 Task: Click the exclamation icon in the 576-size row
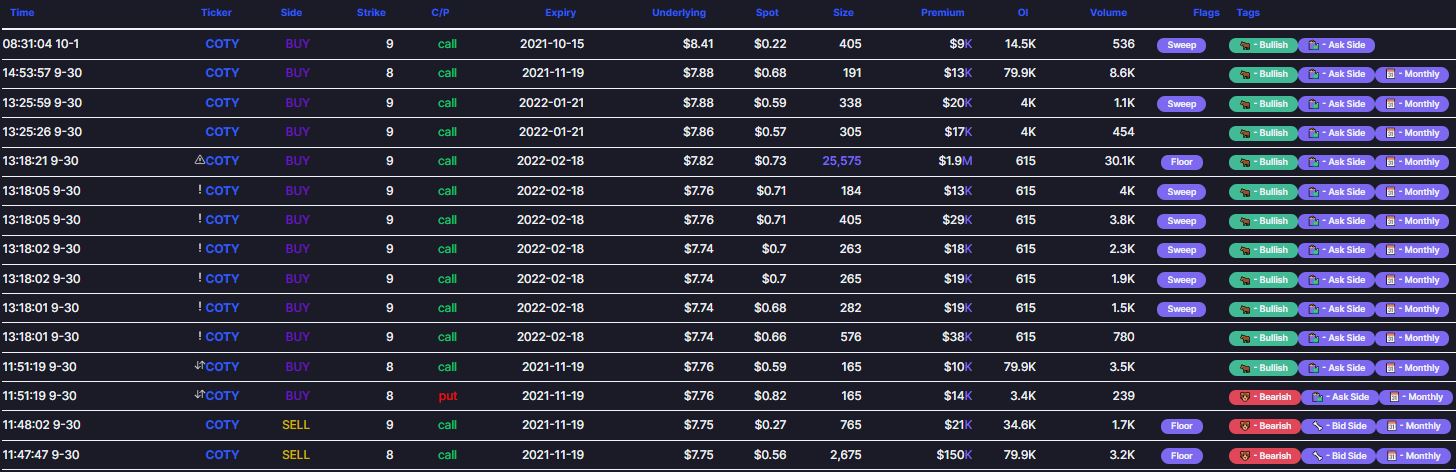(x=200, y=336)
